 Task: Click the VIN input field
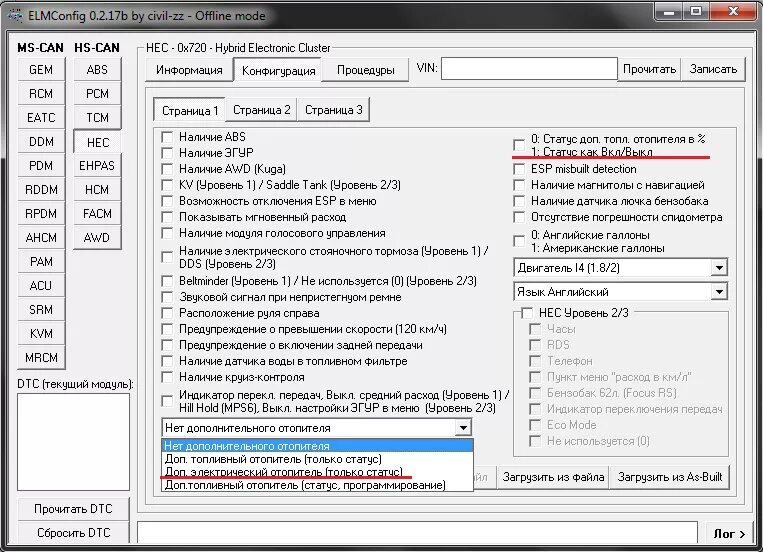point(529,69)
